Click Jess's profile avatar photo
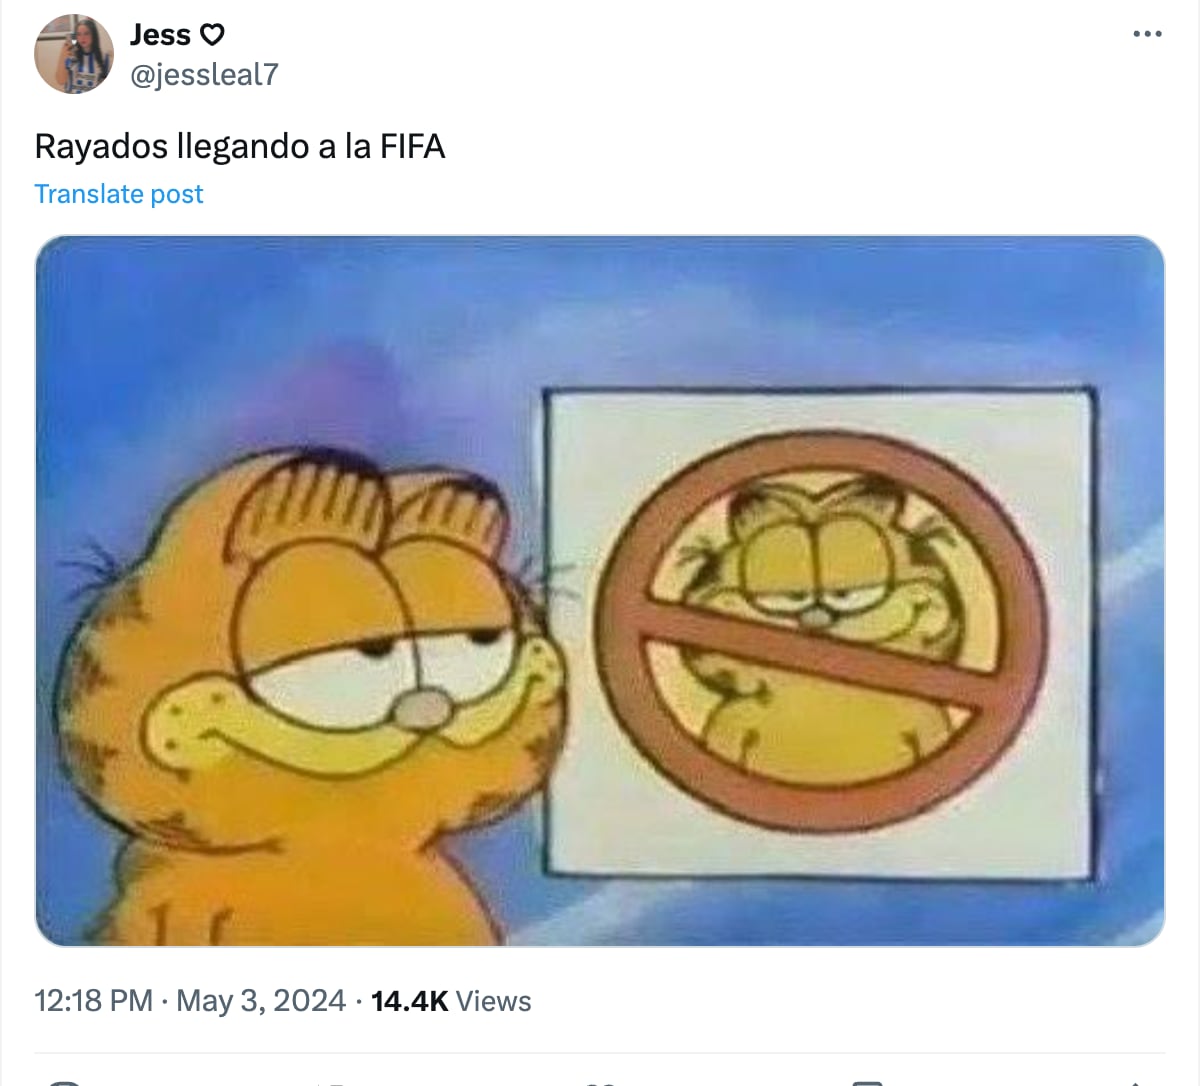The image size is (1204, 1086). point(74,54)
